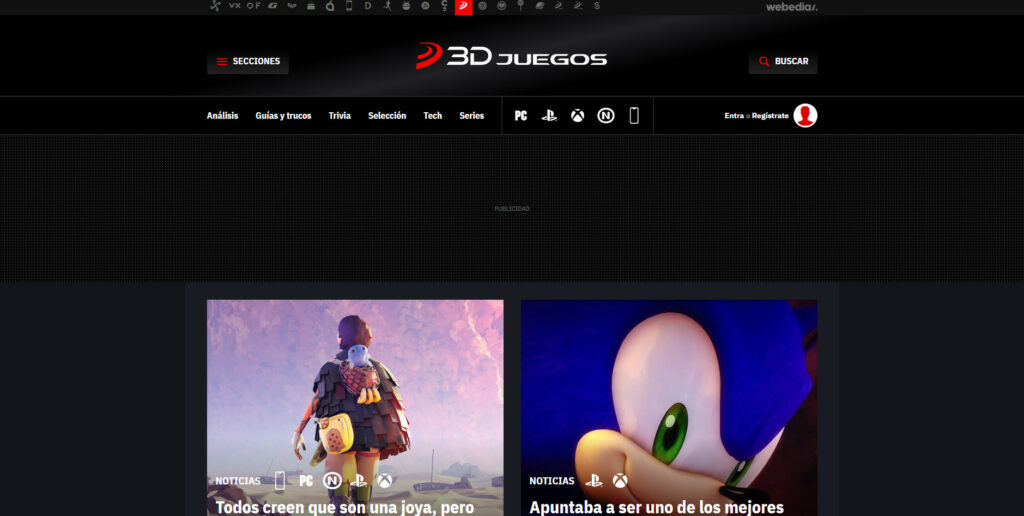Open headline 'Todos creen que son una joya'
1024x516 pixels.
coord(345,508)
